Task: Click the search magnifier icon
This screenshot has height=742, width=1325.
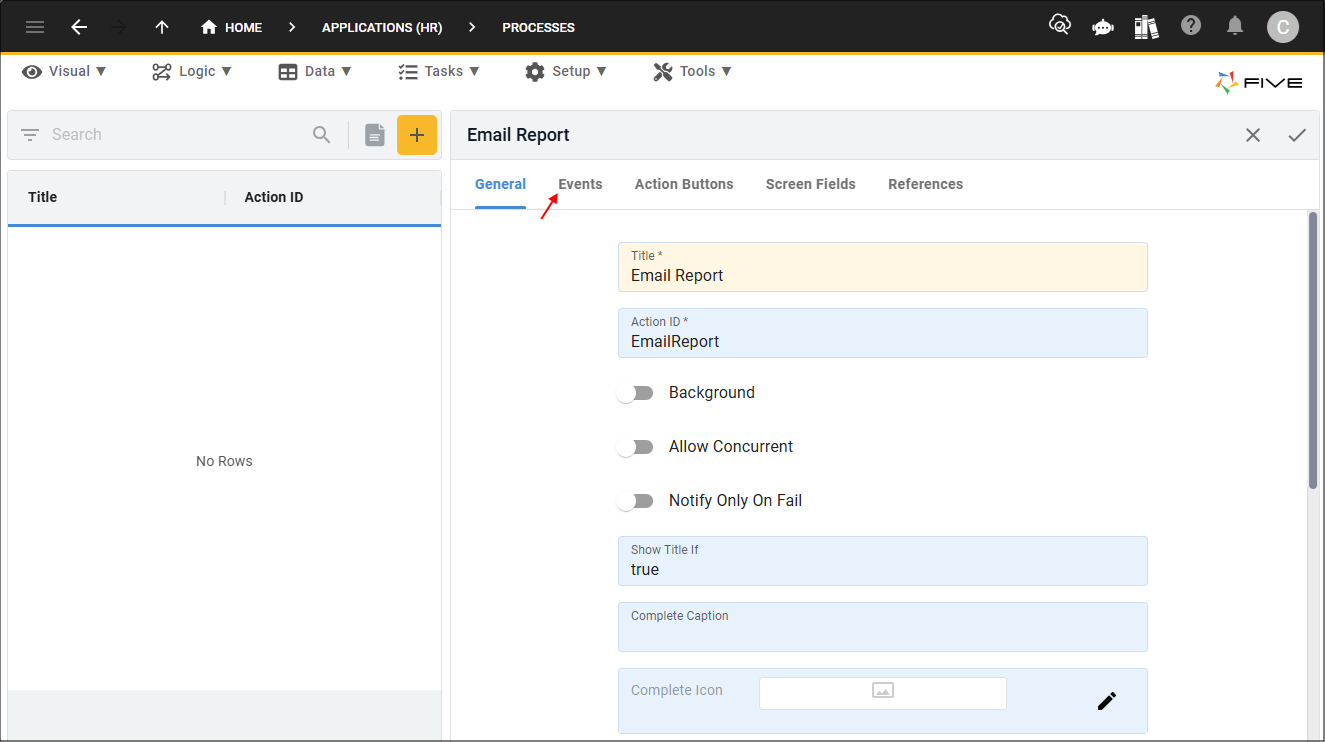Action: point(321,135)
